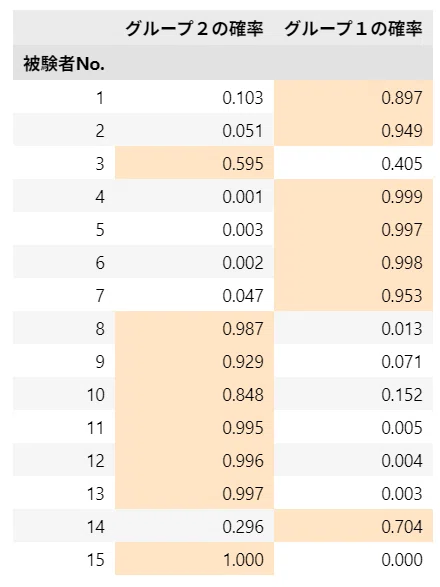Image resolution: width=440 pixels, height=587 pixels.
Task: Select cell 0.051 in row 2
Action: [x=194, y=130]
